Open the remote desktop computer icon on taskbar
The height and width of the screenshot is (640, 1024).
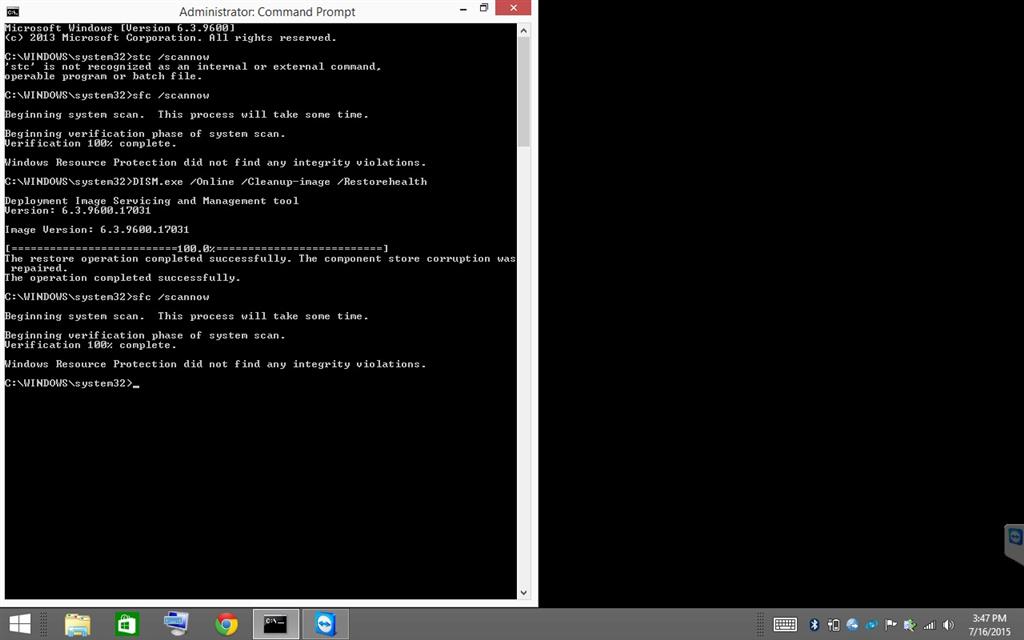(176, 624)
